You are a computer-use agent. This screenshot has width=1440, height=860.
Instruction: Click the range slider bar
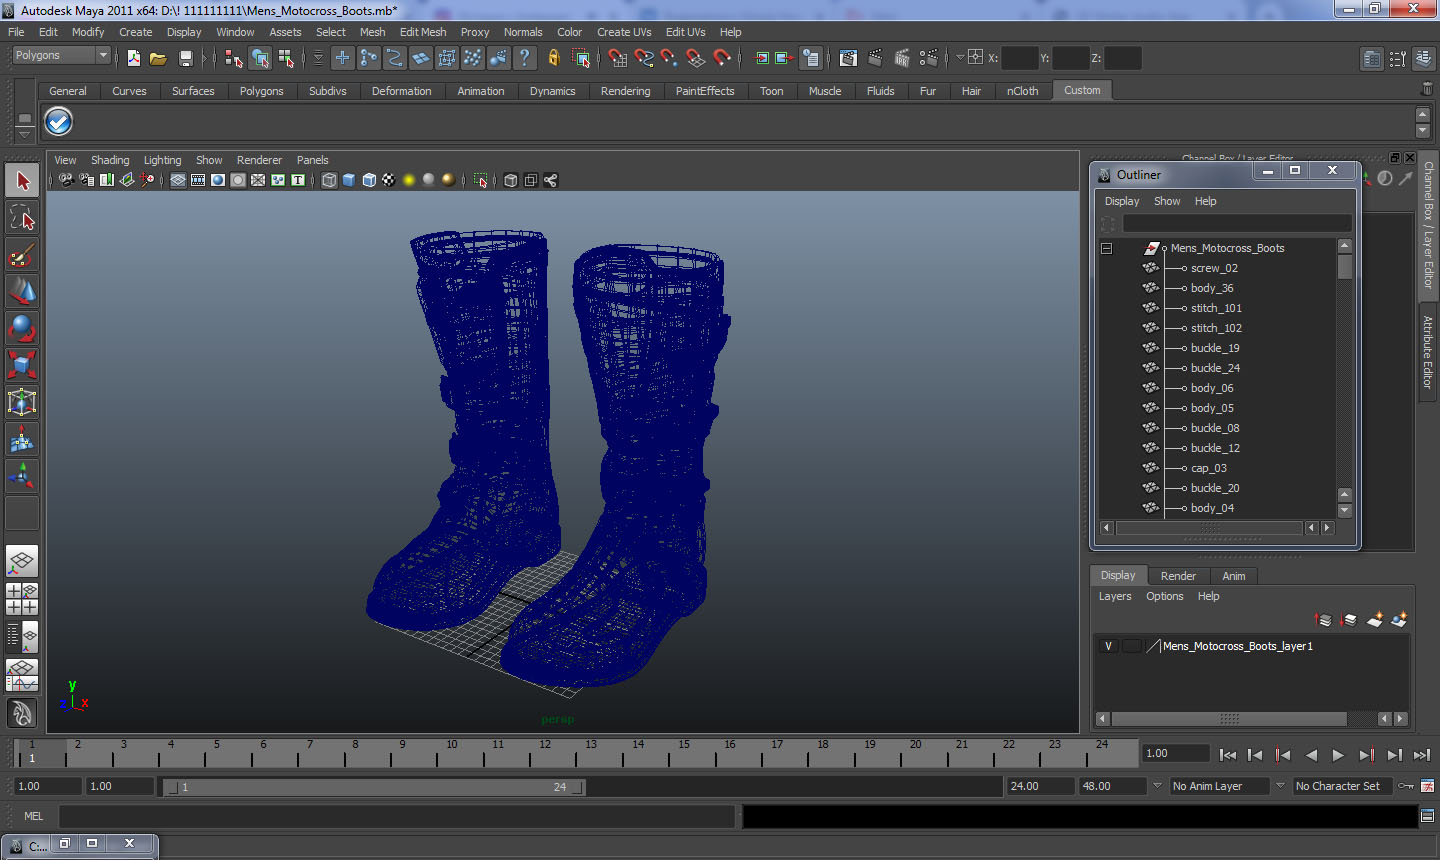(375, 787)
